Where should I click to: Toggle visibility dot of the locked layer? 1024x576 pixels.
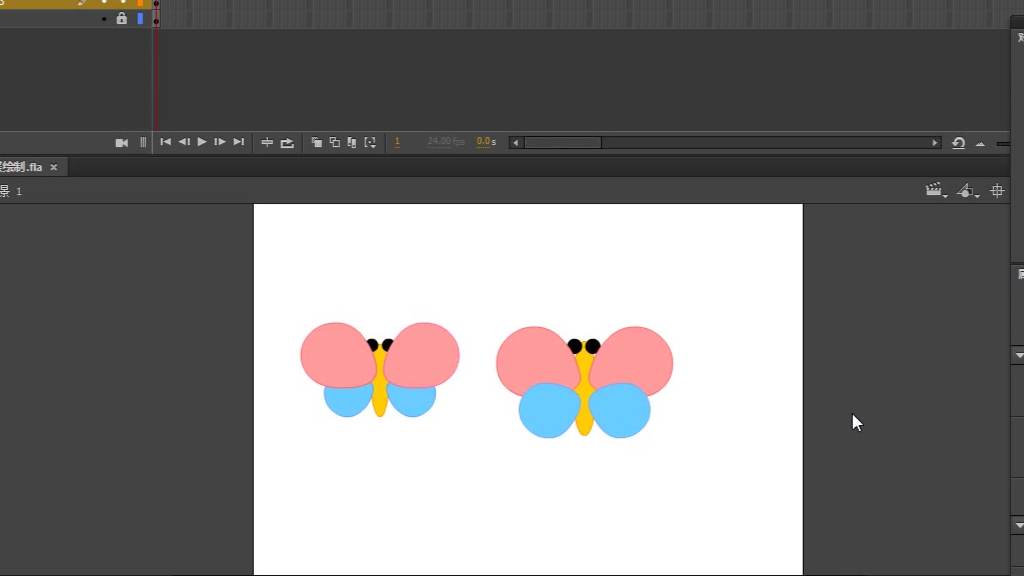coord(104,18)
